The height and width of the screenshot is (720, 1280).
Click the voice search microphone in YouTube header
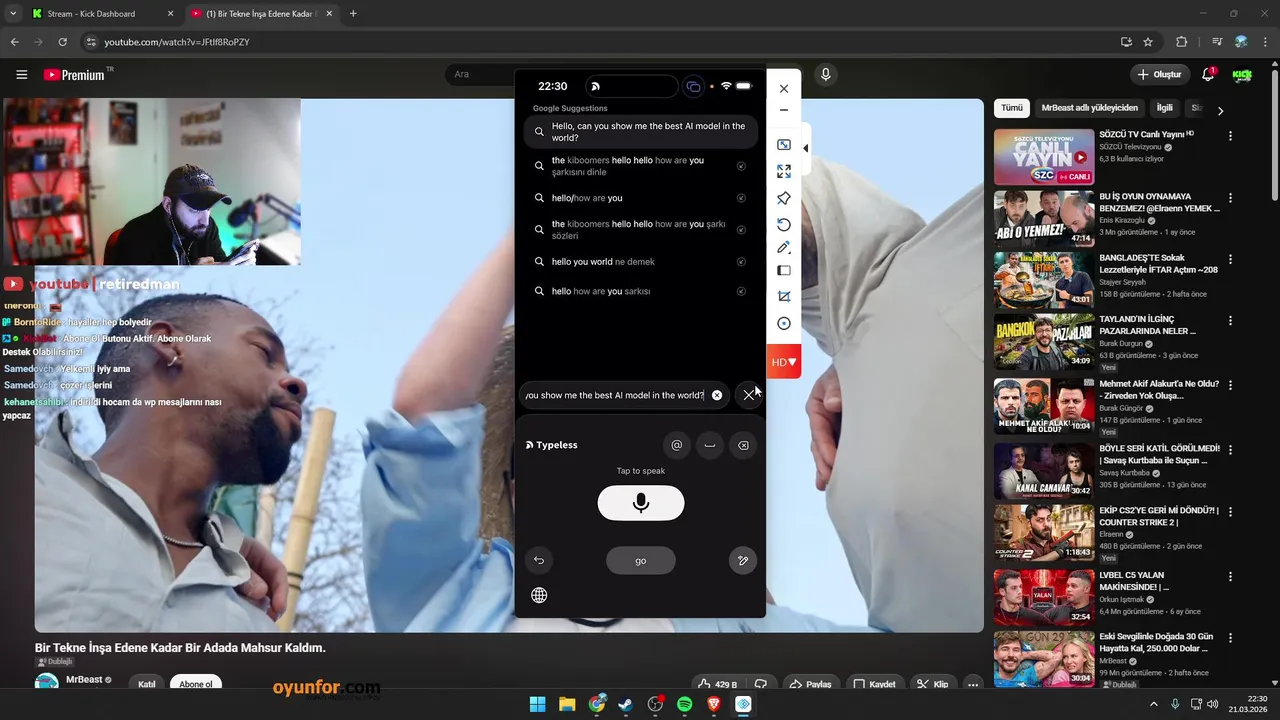pos(825,74)
